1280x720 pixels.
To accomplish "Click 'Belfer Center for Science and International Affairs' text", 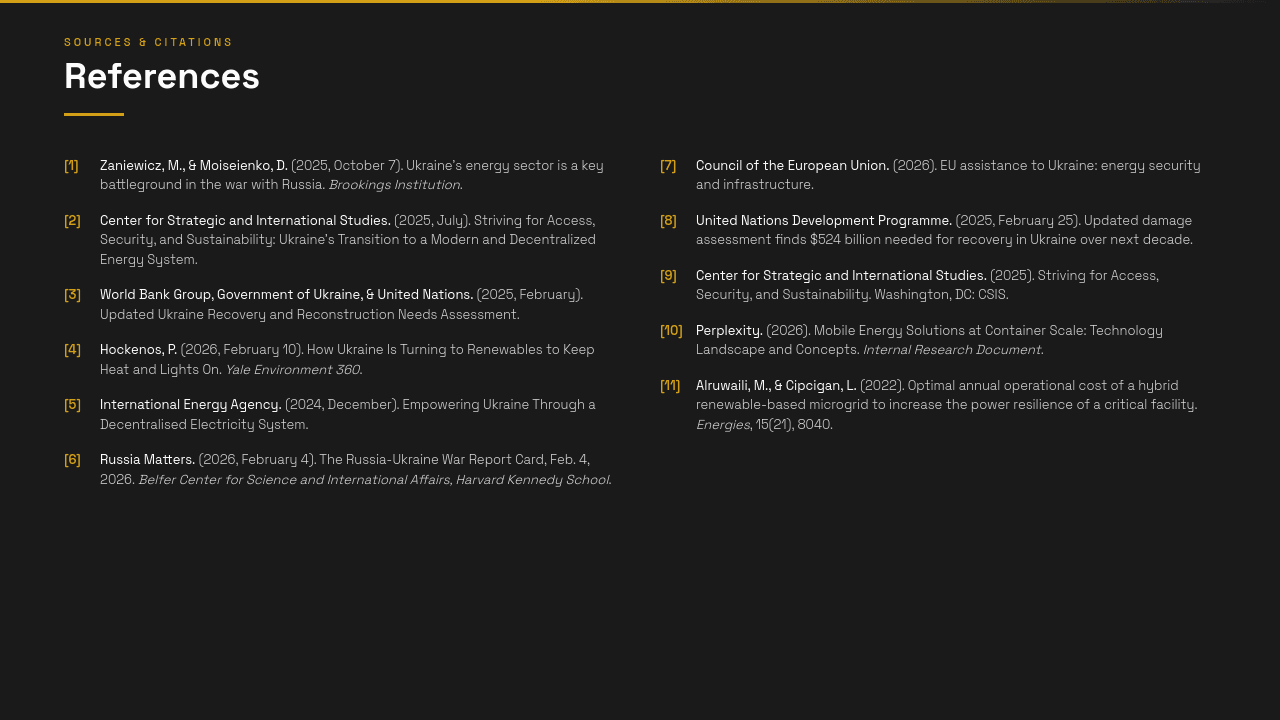I will click(294, 480).
